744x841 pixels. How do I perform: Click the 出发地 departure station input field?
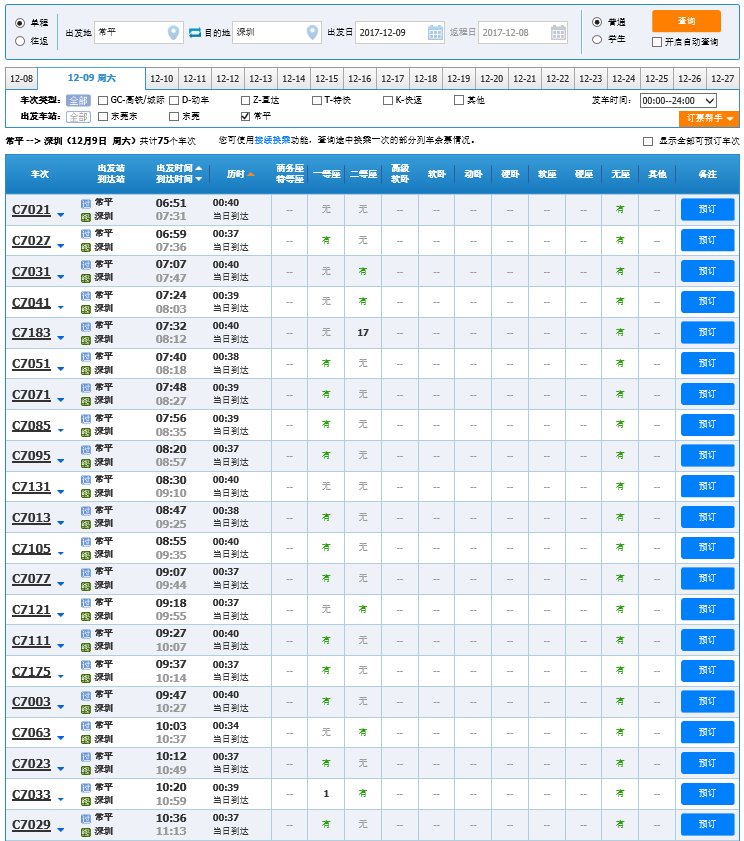pyautogui.click(x=130, y=33)
